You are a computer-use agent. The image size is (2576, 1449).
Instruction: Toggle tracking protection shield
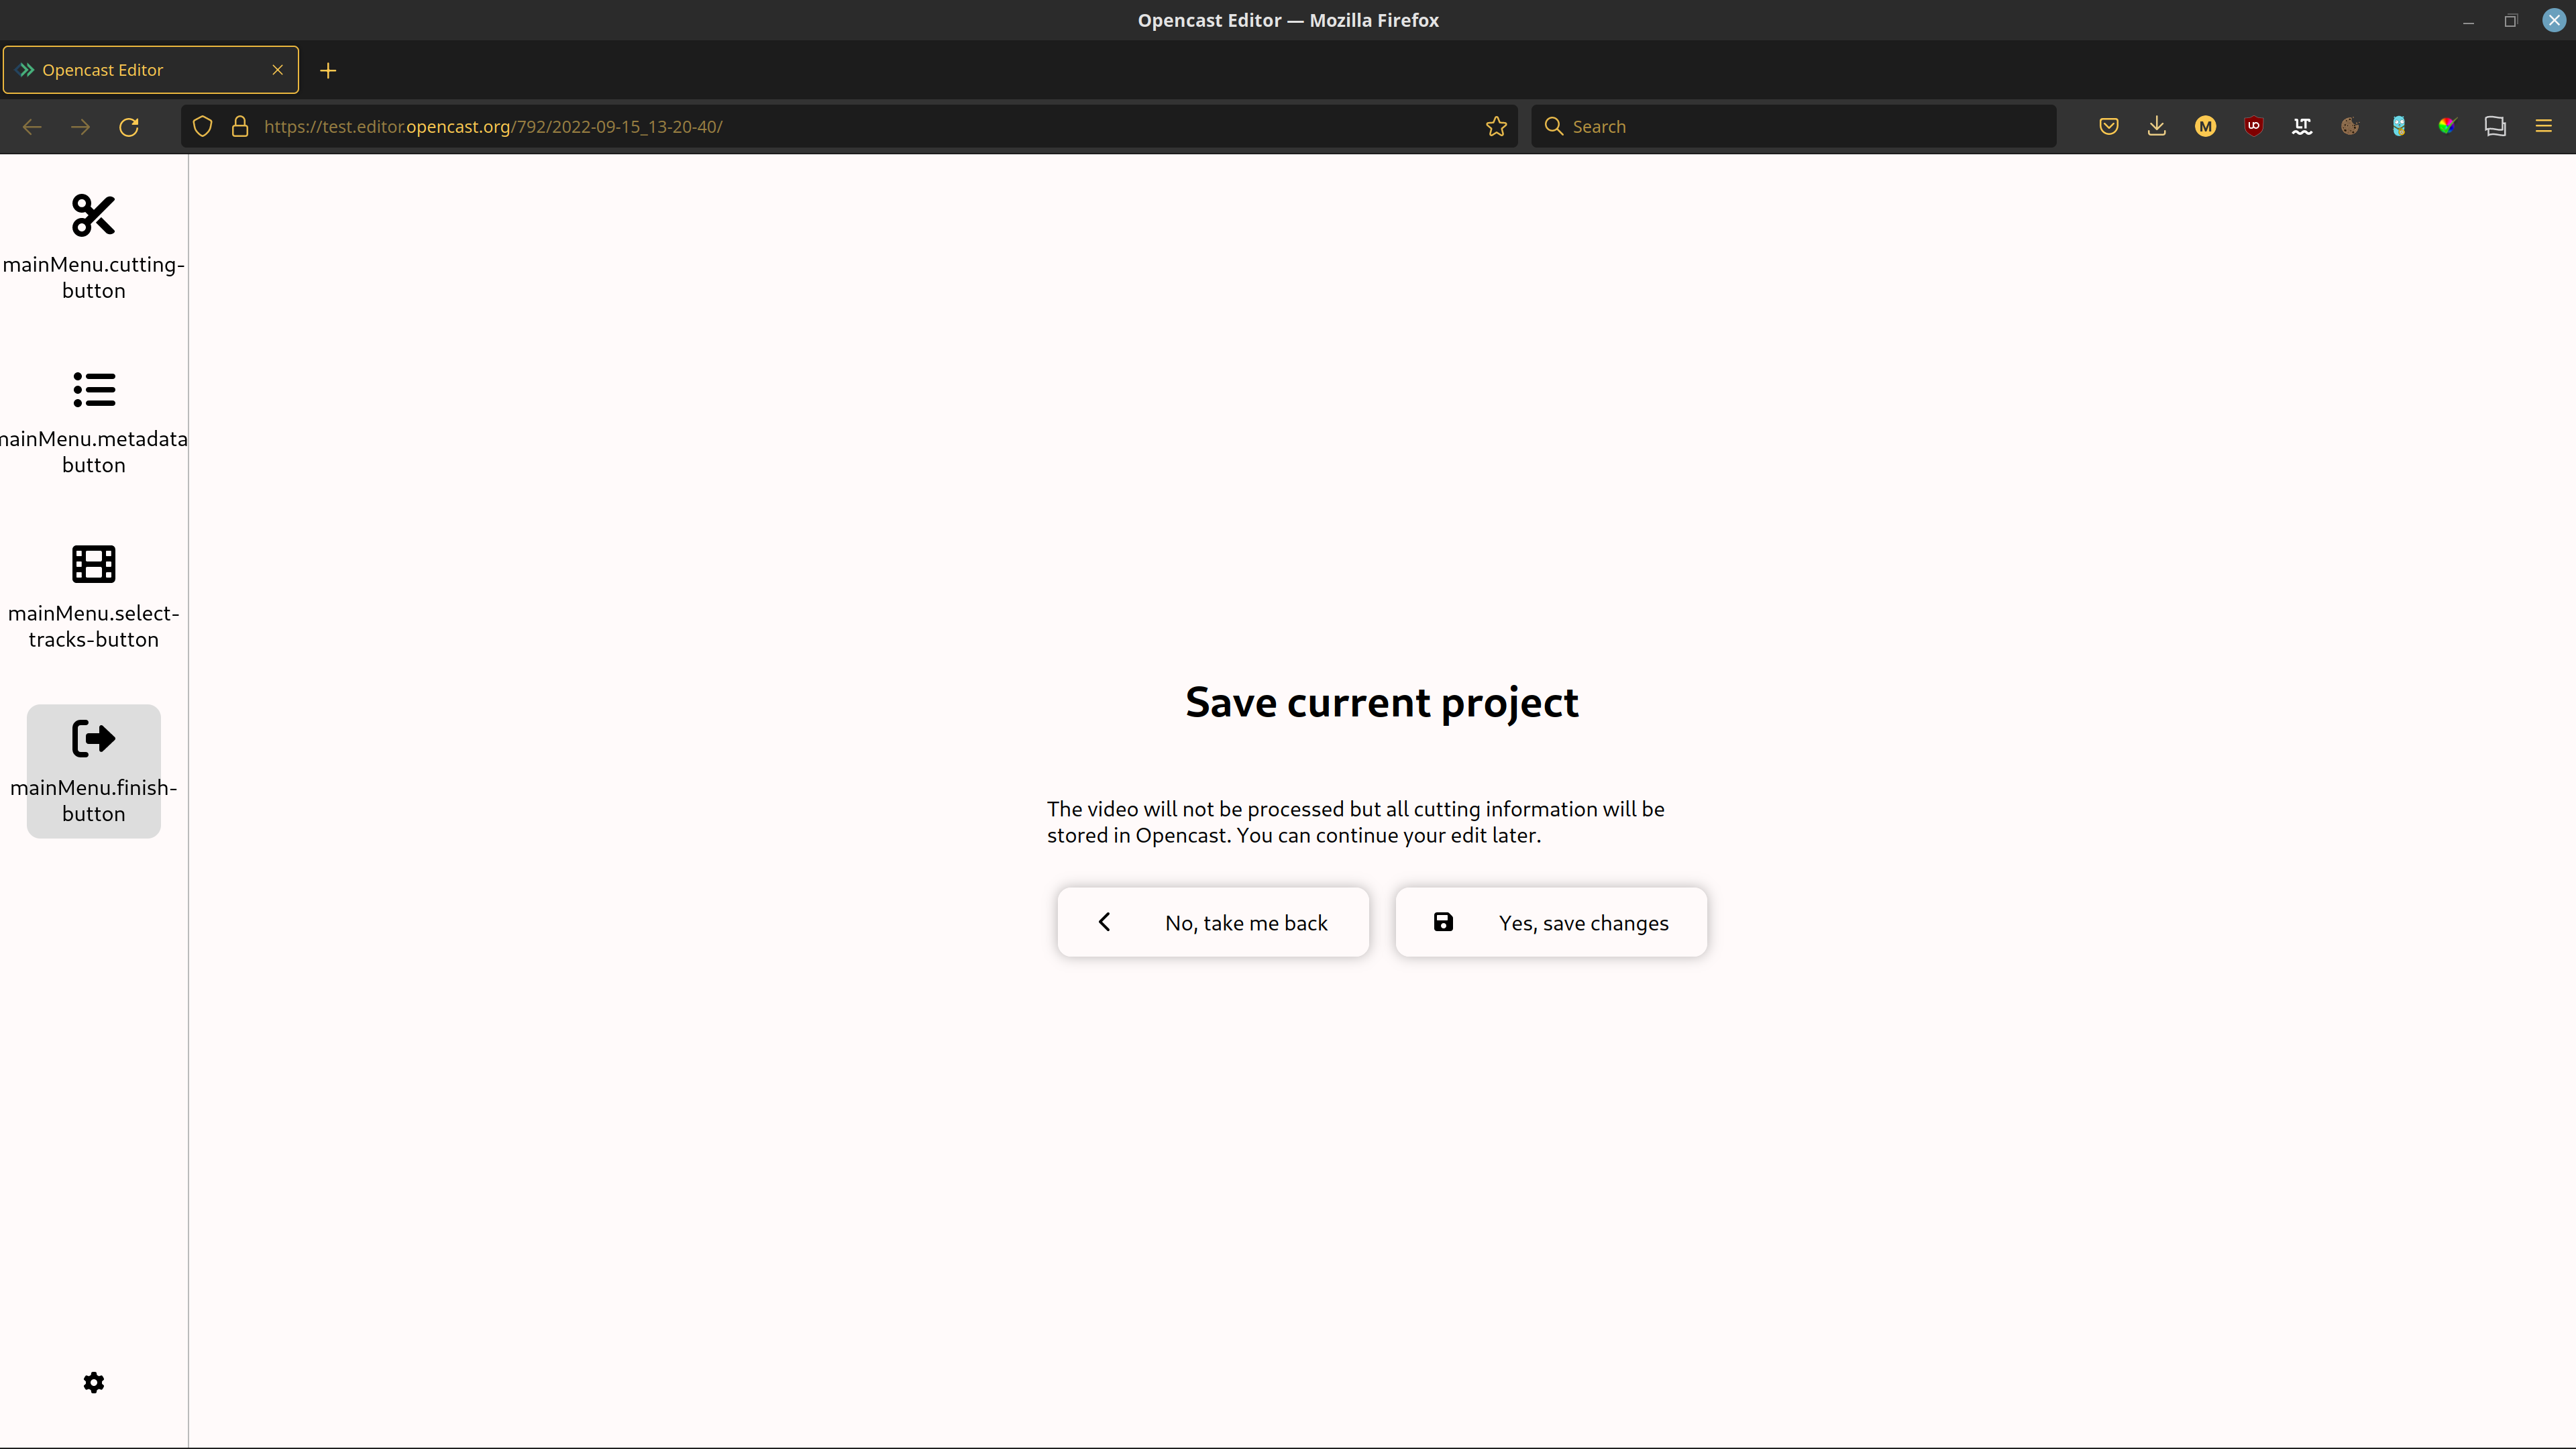203,126
